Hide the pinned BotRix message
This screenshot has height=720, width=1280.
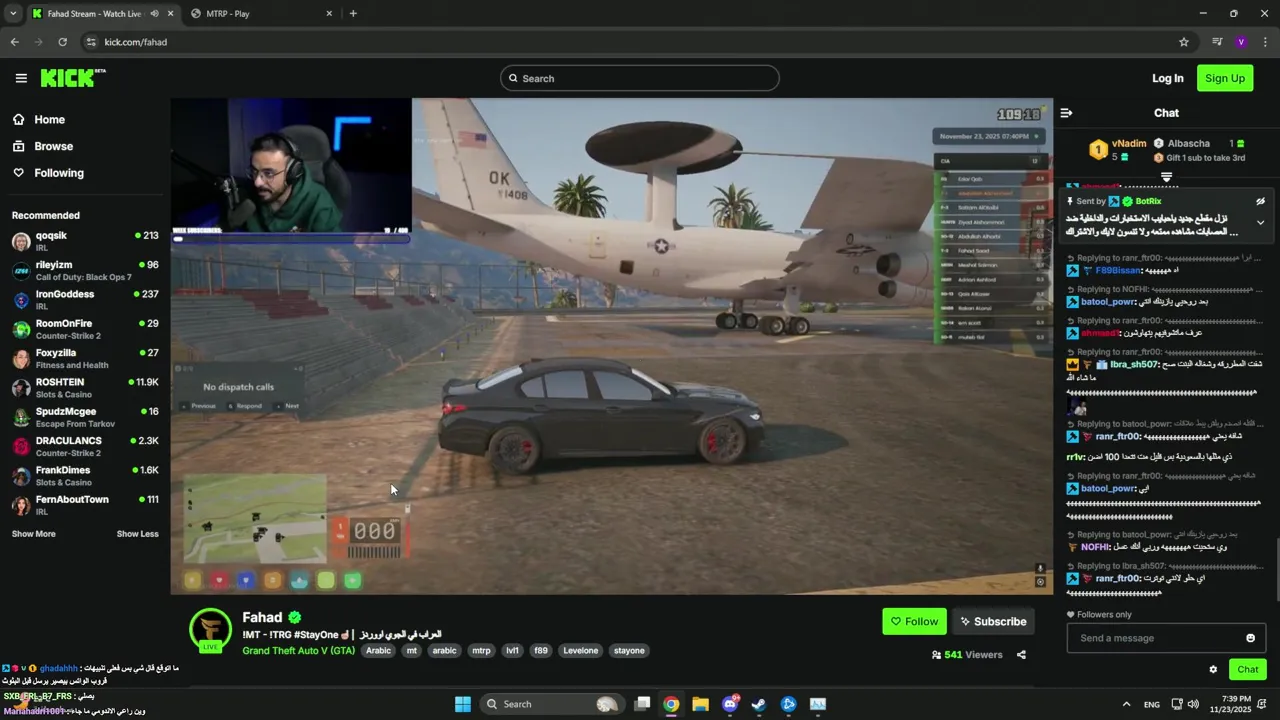coord(1260,201)
